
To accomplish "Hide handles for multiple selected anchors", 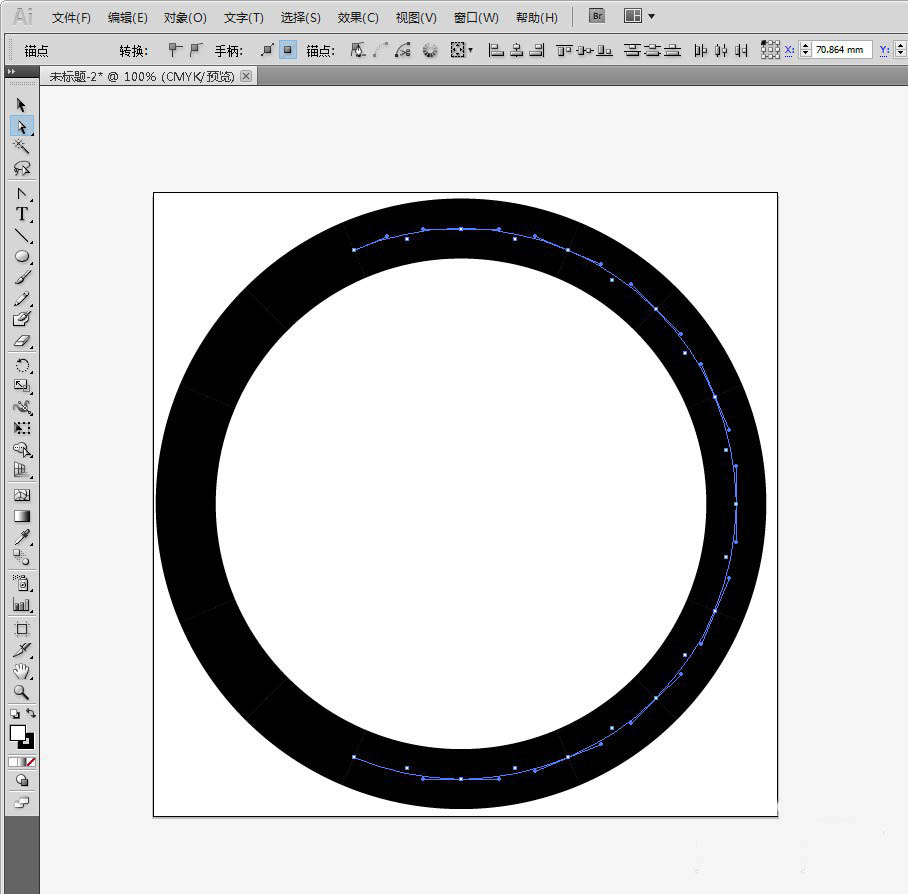I will click(288, 50).
